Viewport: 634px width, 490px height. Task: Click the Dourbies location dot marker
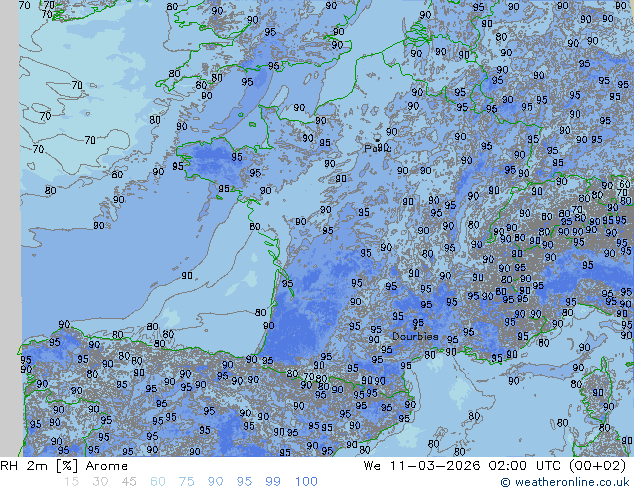415,327
